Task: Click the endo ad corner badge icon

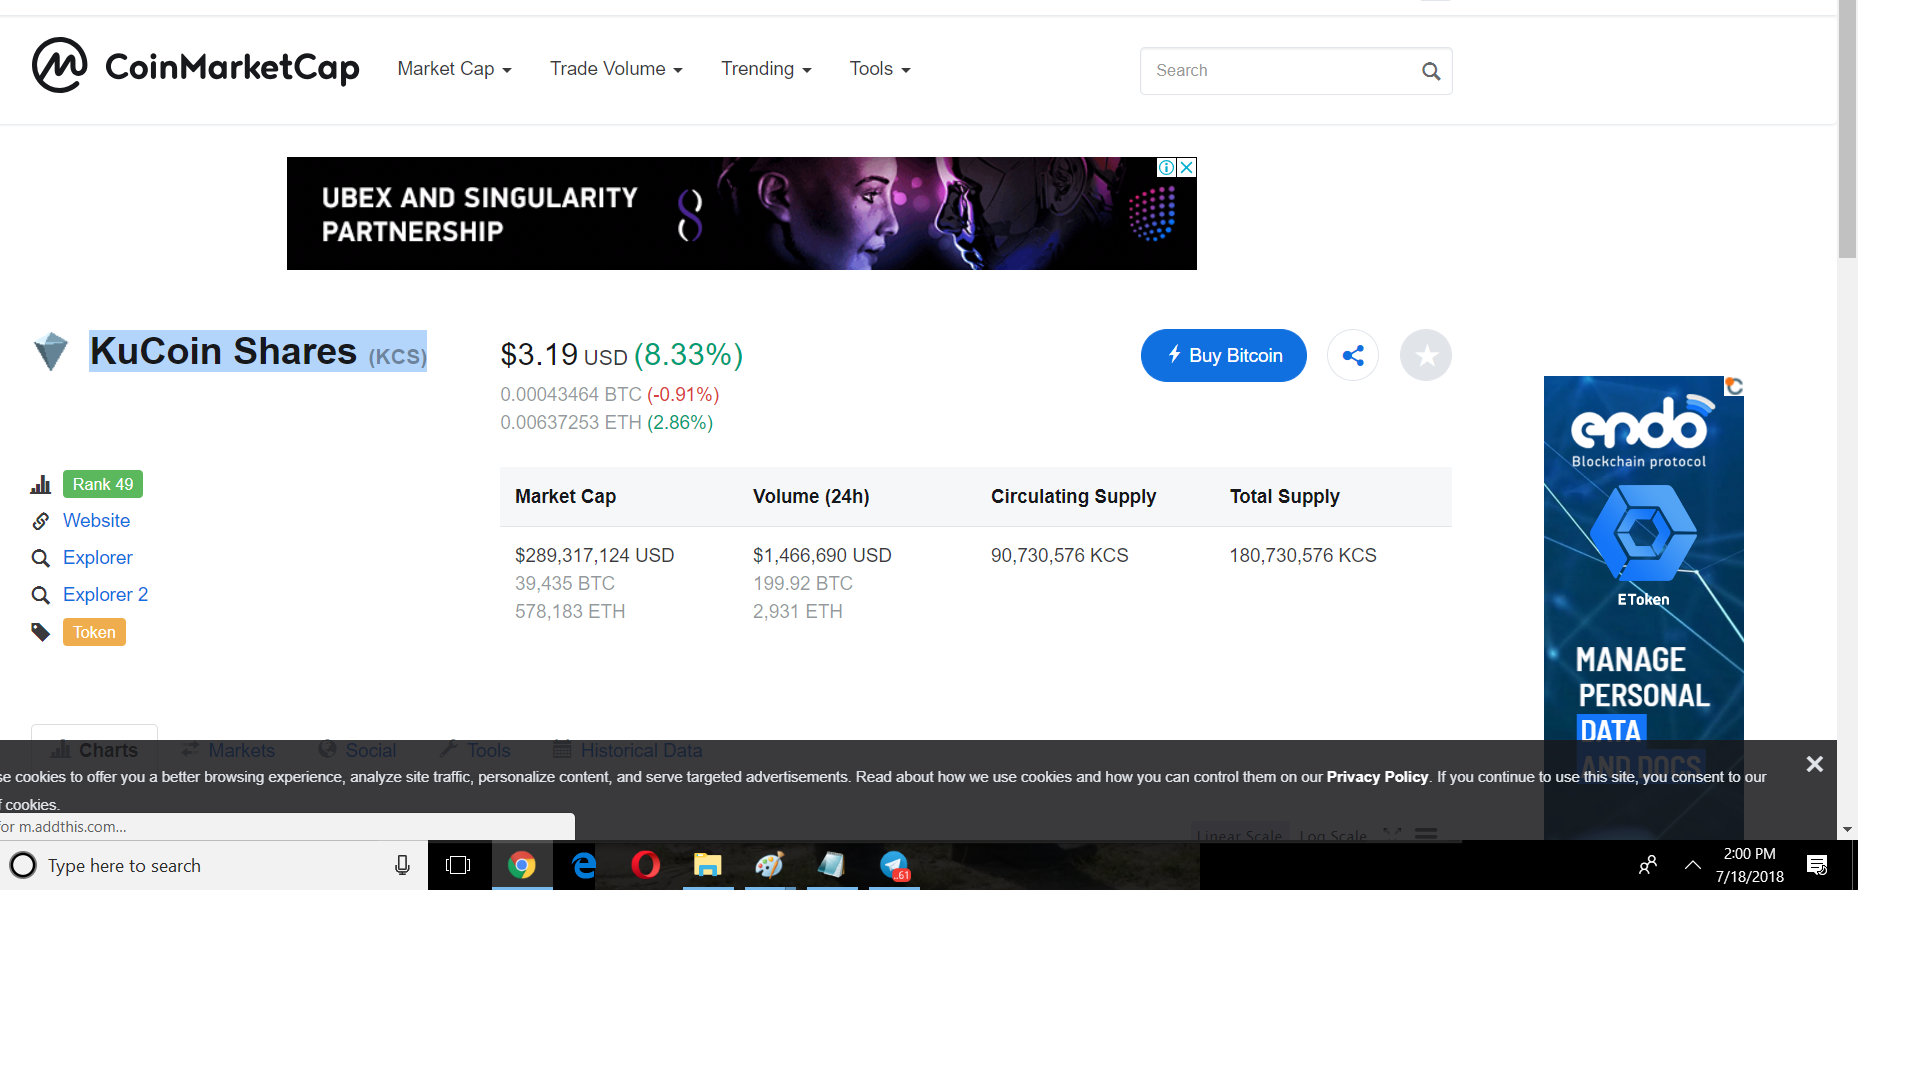Action: click(1735, 386)
